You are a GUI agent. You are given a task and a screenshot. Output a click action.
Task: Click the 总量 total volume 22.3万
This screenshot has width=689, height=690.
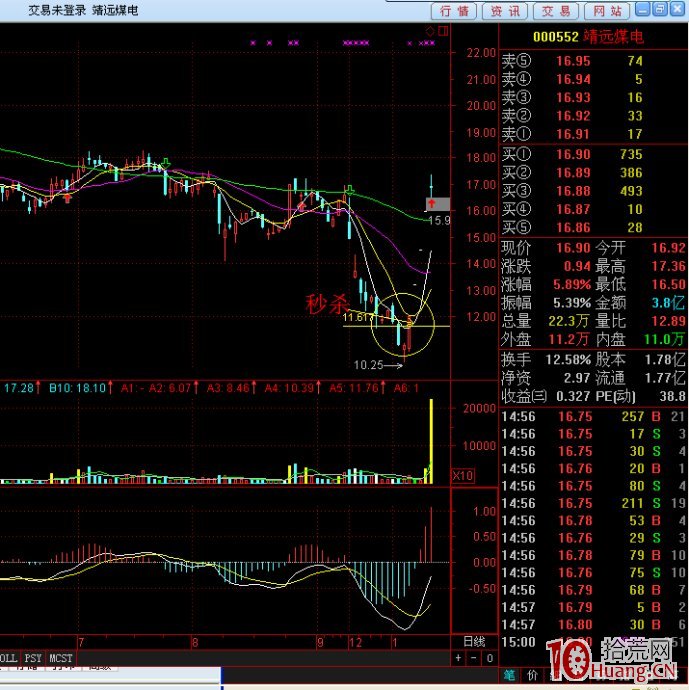pos(568,321)
